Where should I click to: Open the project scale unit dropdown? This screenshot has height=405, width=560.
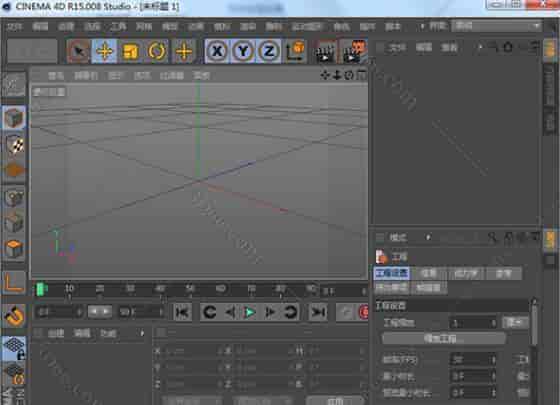tap(515, 323)
